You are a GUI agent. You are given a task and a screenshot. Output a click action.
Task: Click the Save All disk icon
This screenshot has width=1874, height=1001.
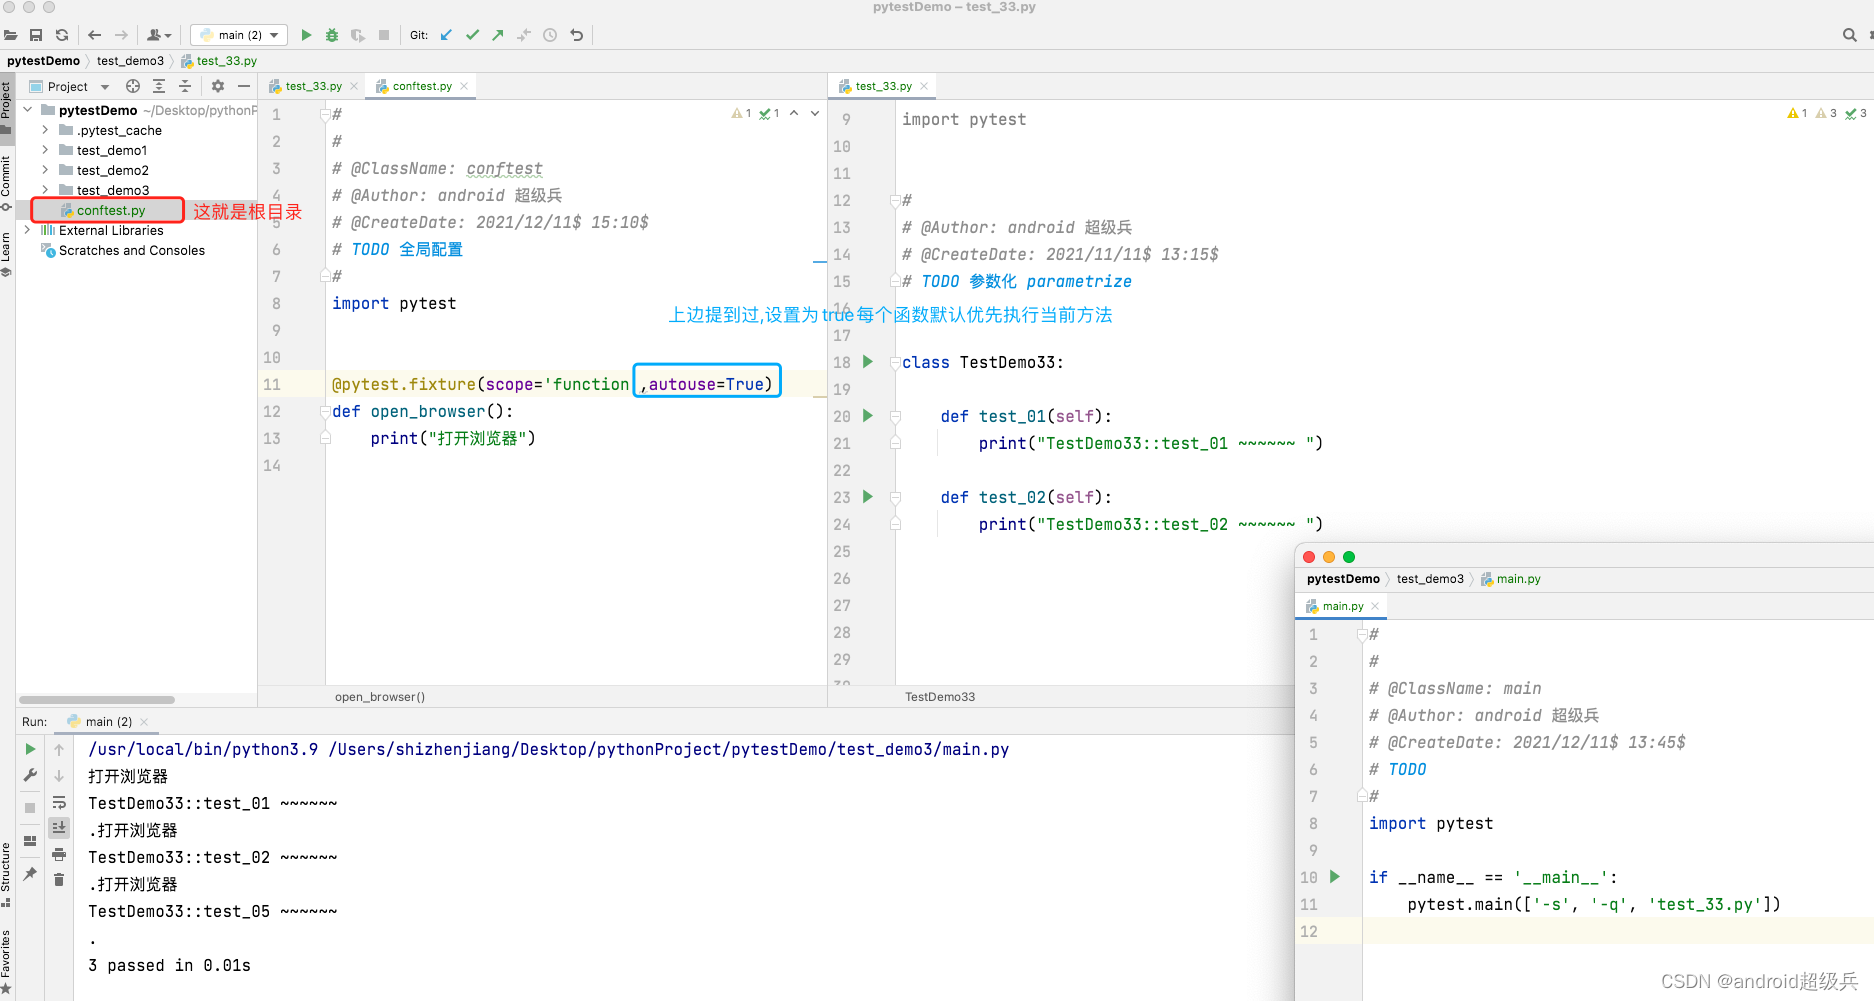(x=36, y=35)
